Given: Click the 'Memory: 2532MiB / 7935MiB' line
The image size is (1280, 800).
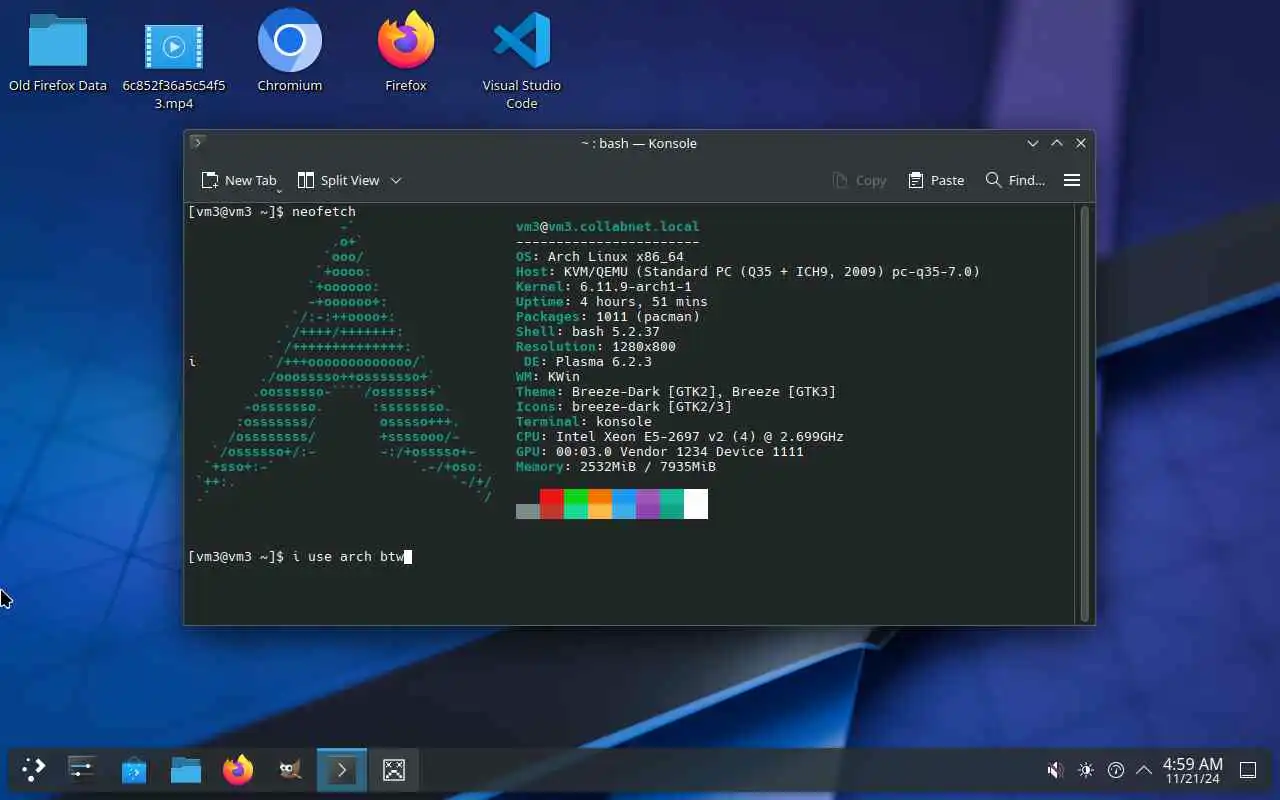Looking at the screenshot, I should [x=616, y=467].
